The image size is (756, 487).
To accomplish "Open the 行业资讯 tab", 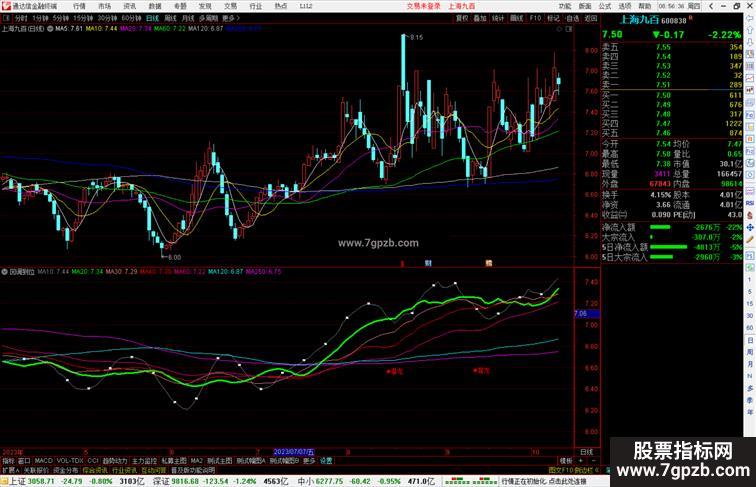I will [x=124, y=470].
